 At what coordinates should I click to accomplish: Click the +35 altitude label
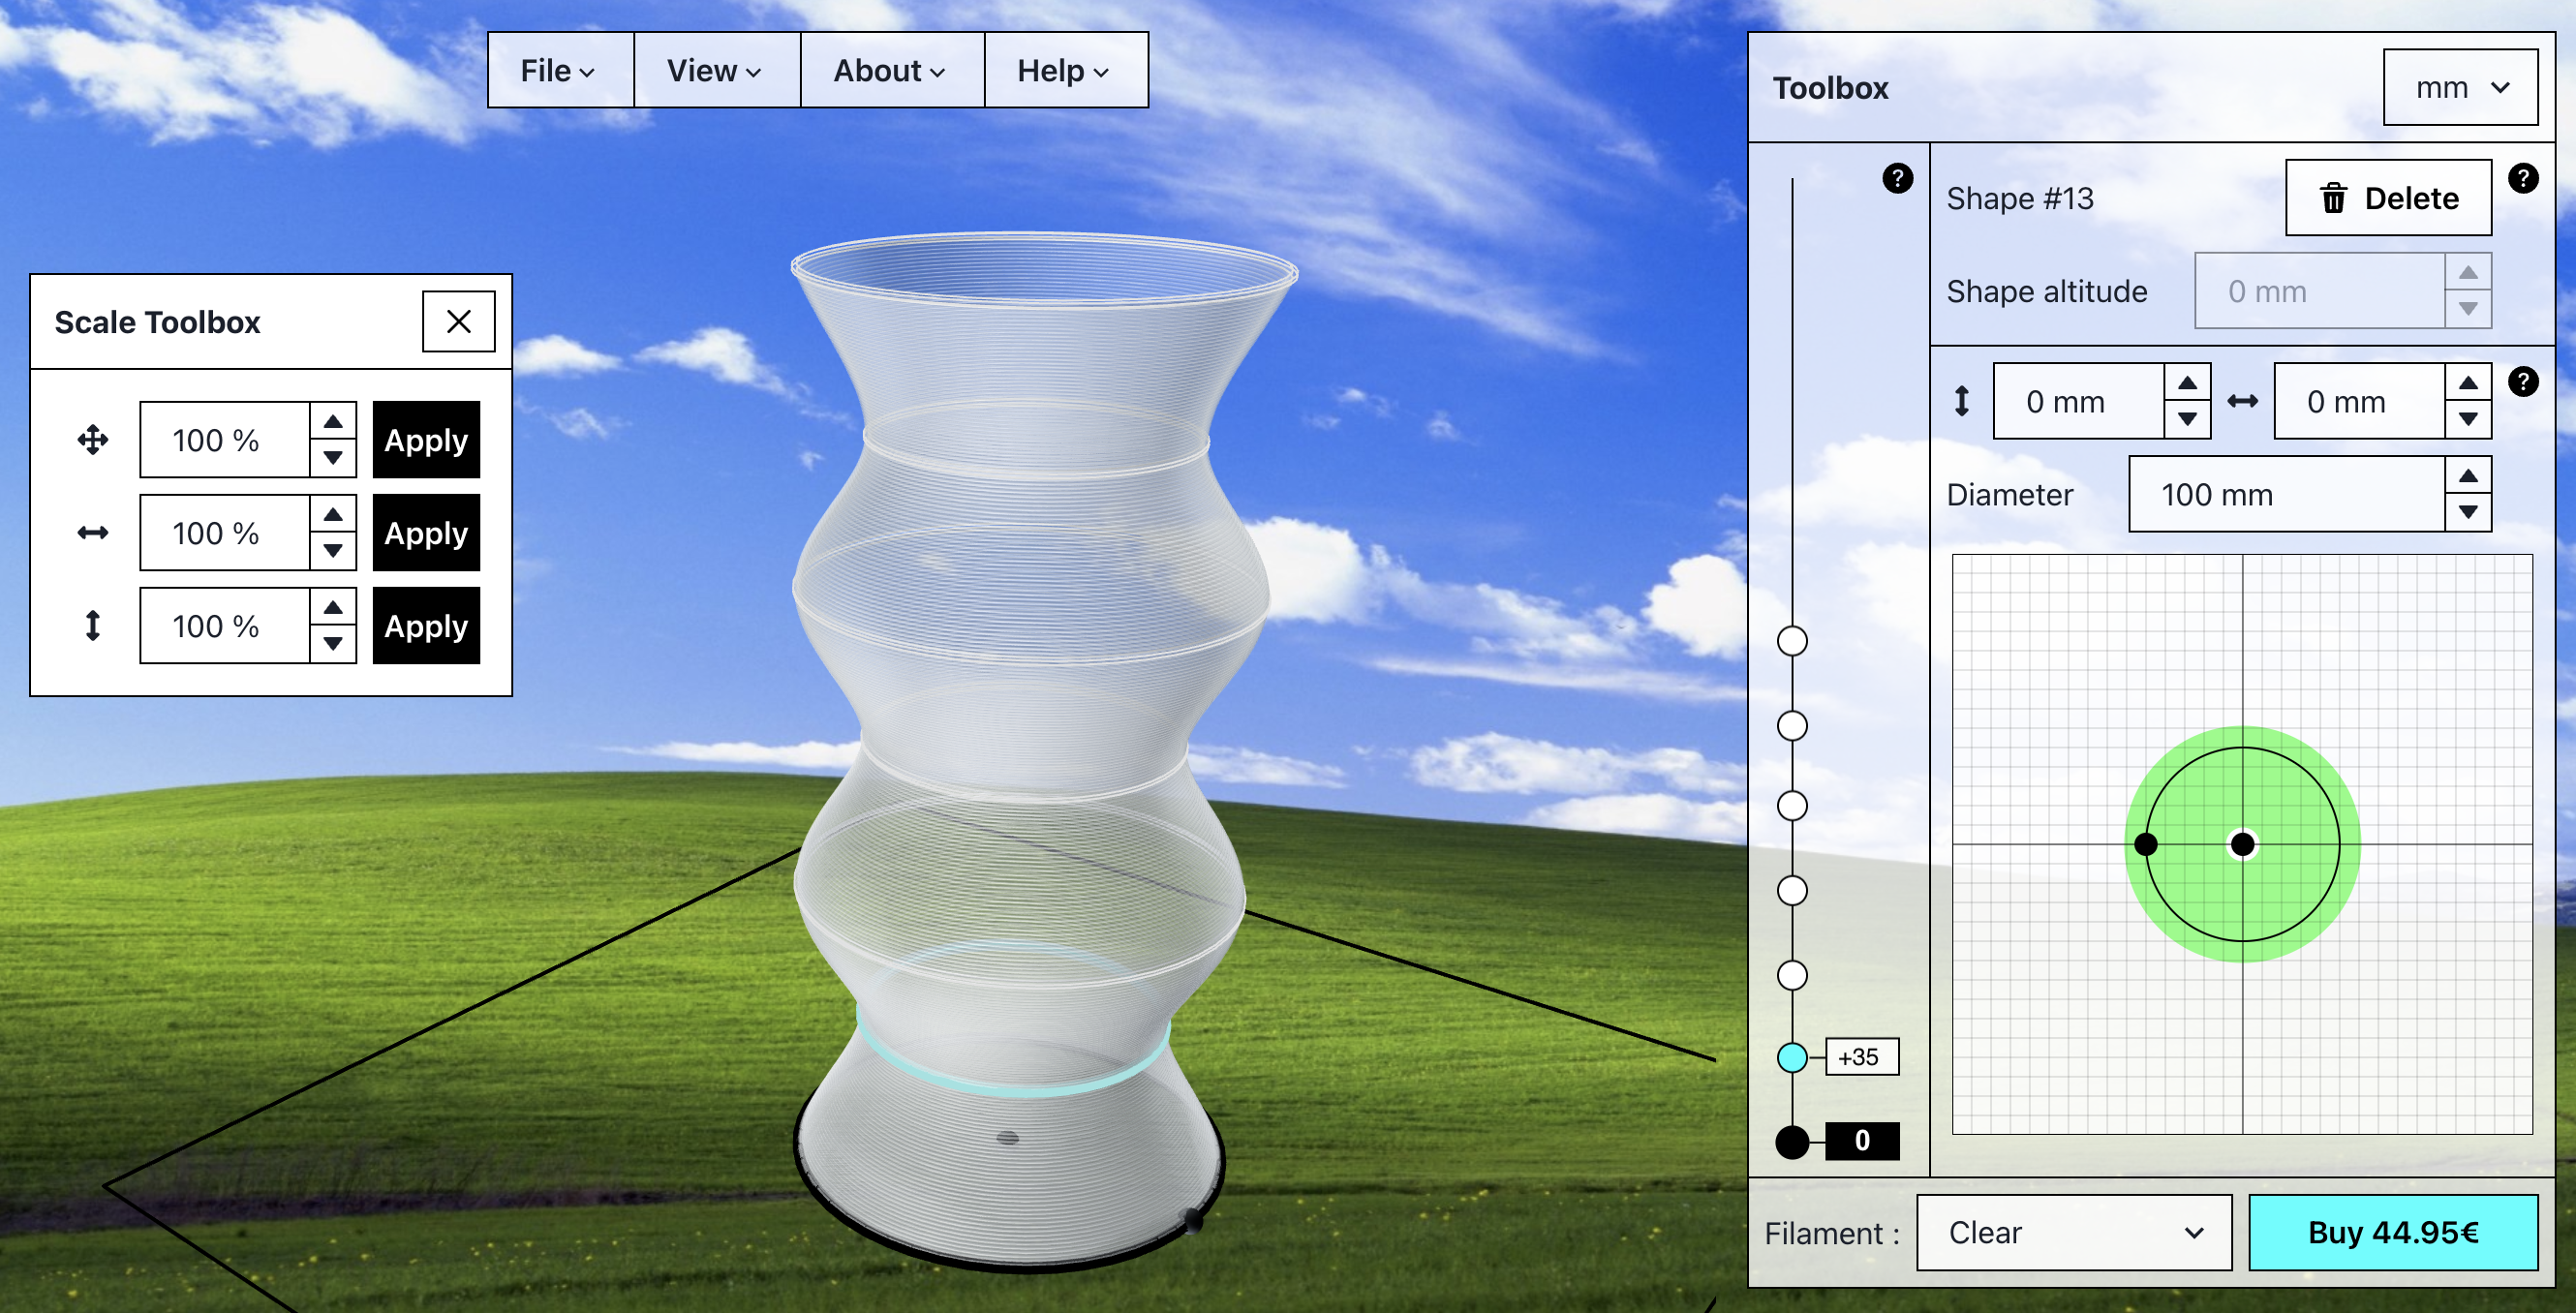(1861, 1057)
